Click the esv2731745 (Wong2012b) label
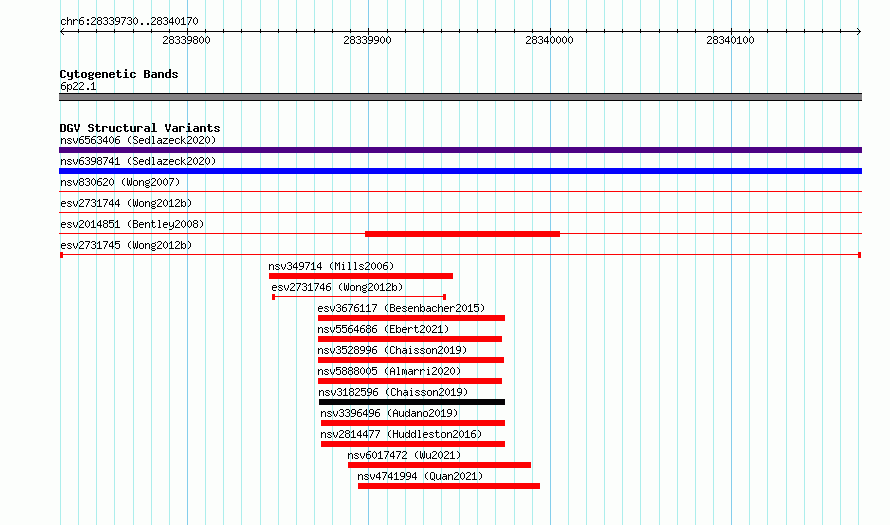The width and height of the screenshot is (890, 525). click(x=126, y=245)
